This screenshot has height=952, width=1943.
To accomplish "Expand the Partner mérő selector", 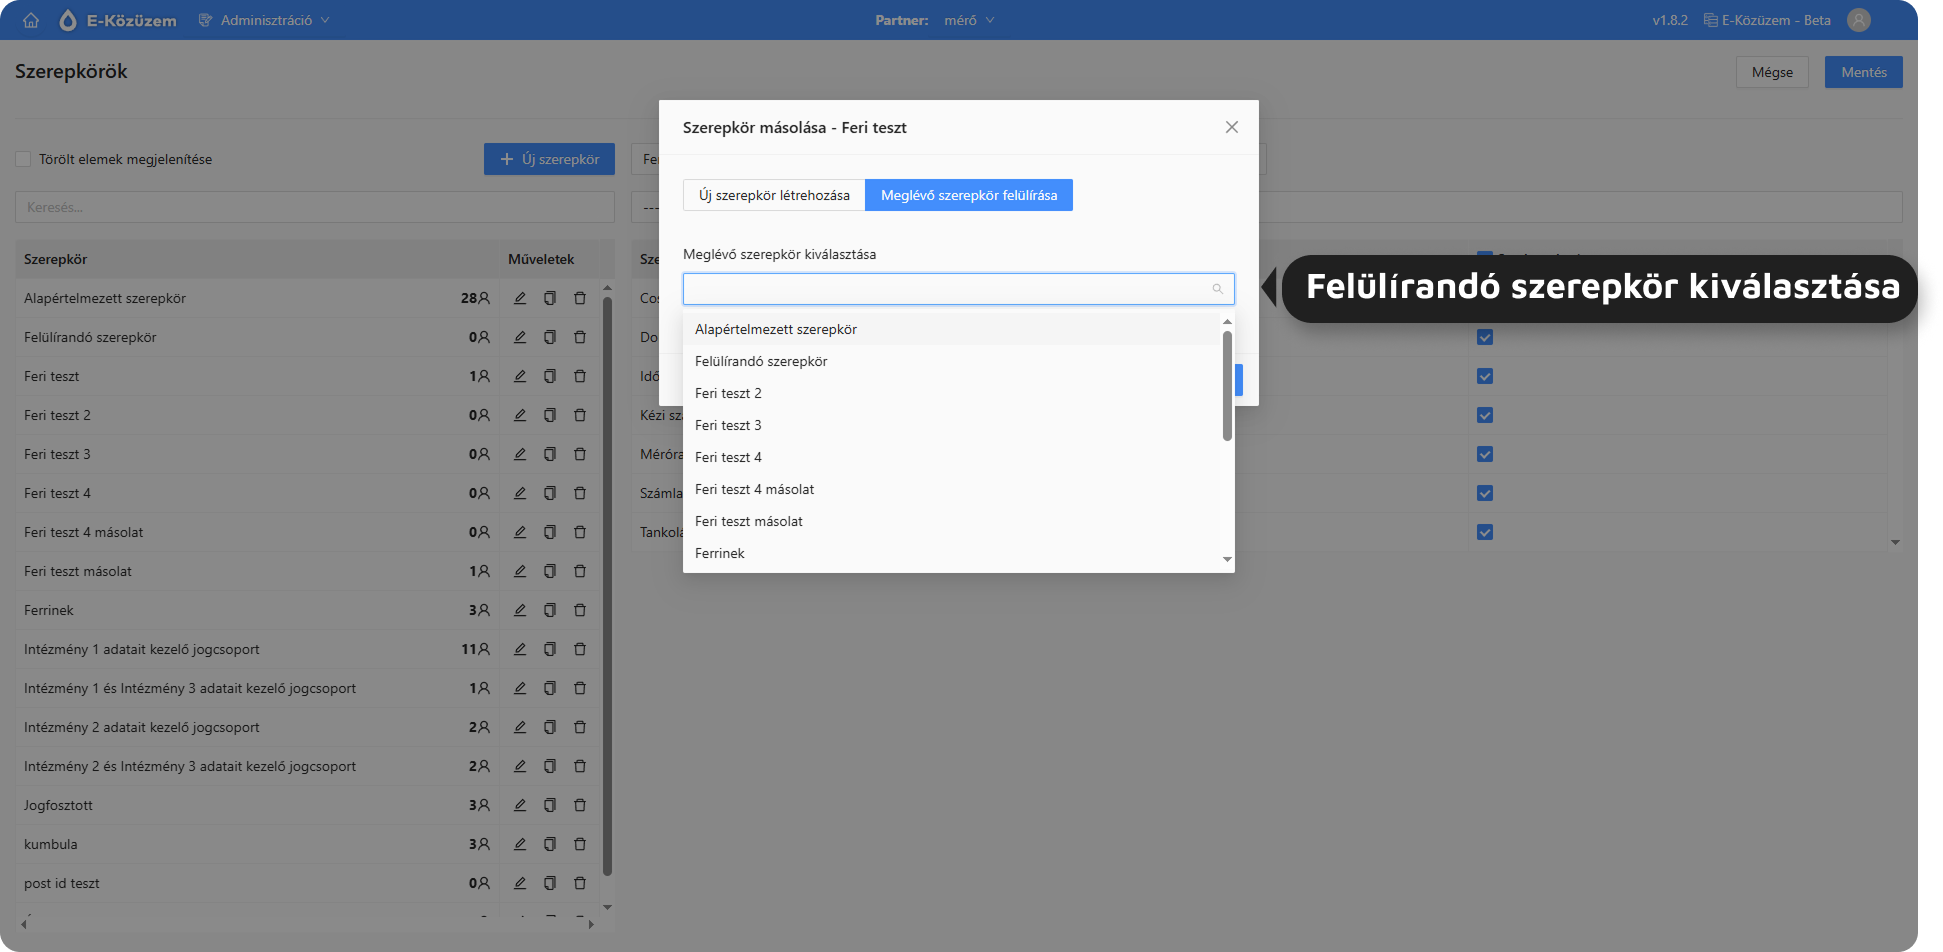I will [968, 20].
